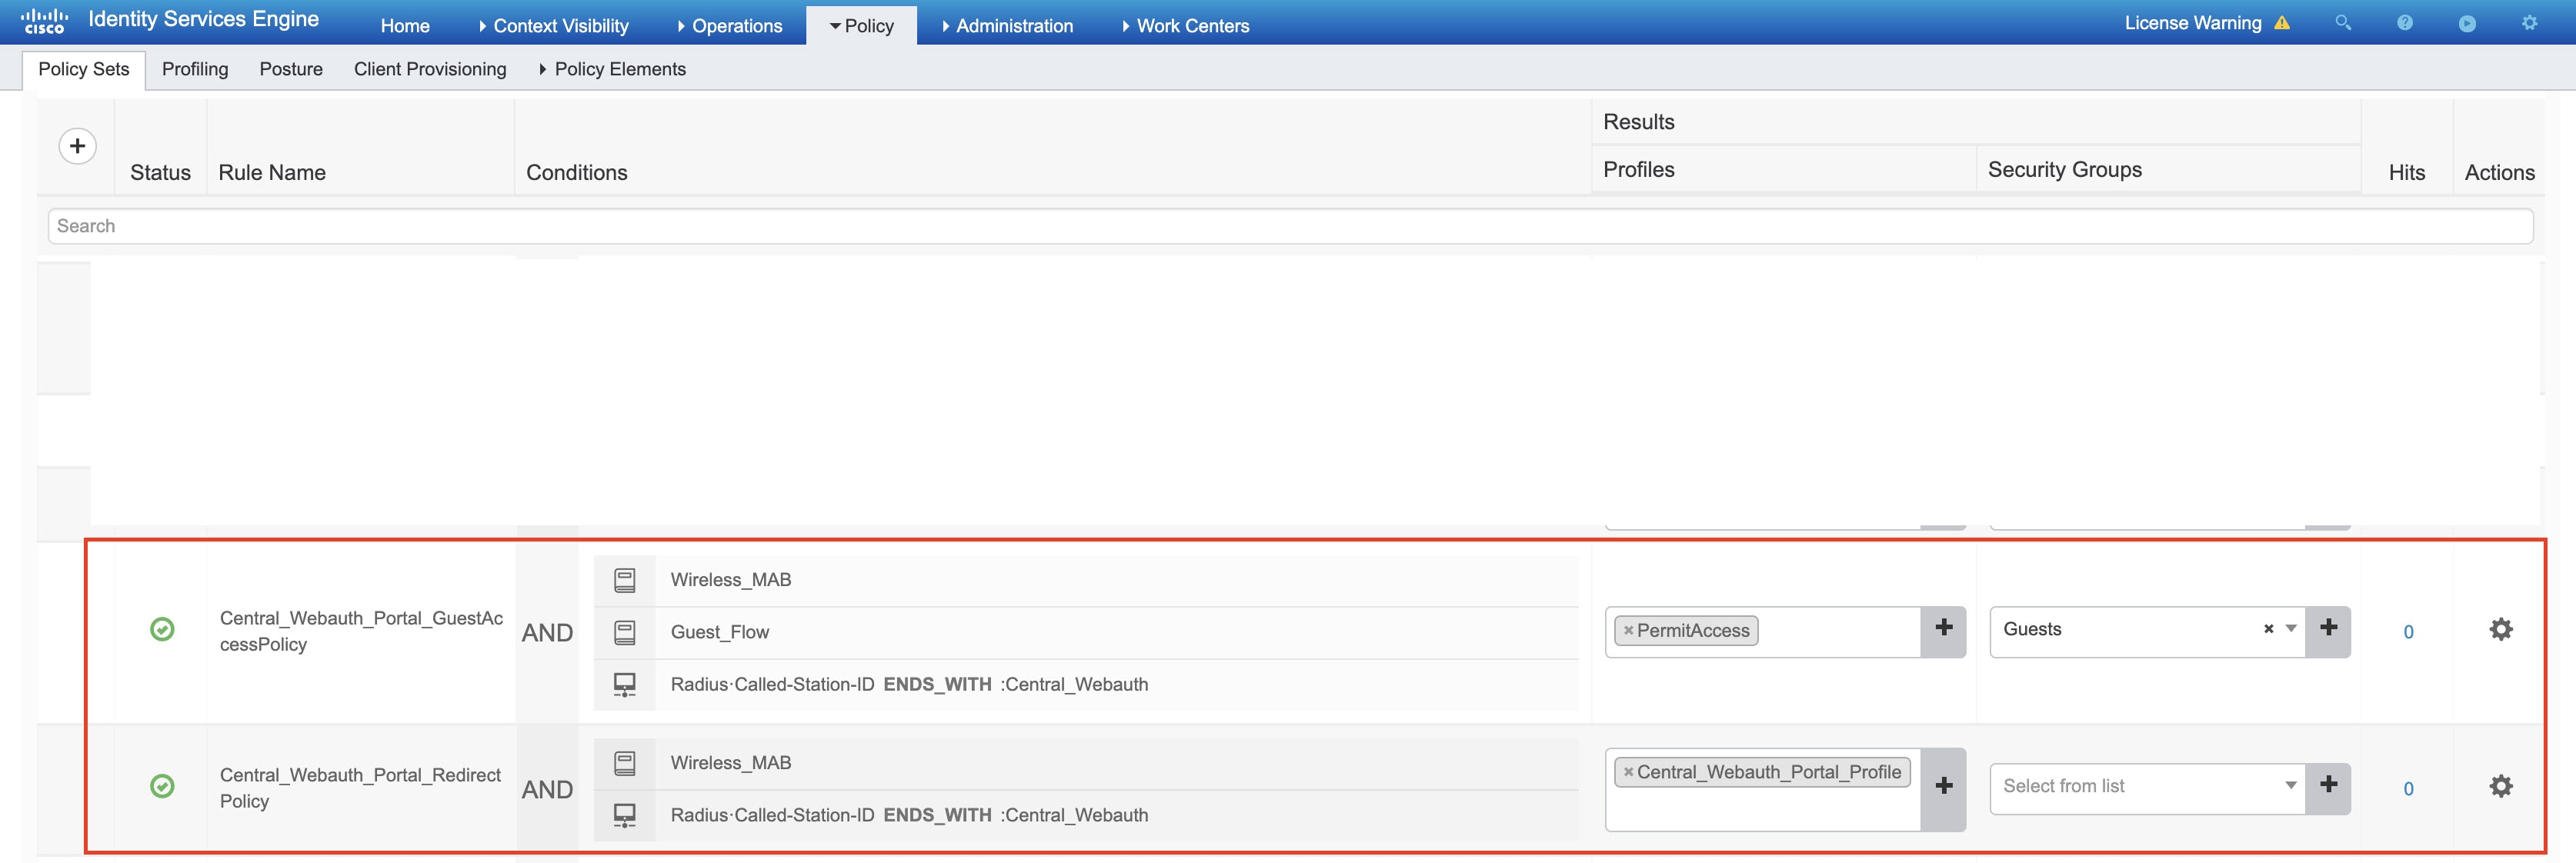2576x863 pixels.
Task: Click Wireless_MAB condition in Redirect Policy rule
Action: click(731, 763)
